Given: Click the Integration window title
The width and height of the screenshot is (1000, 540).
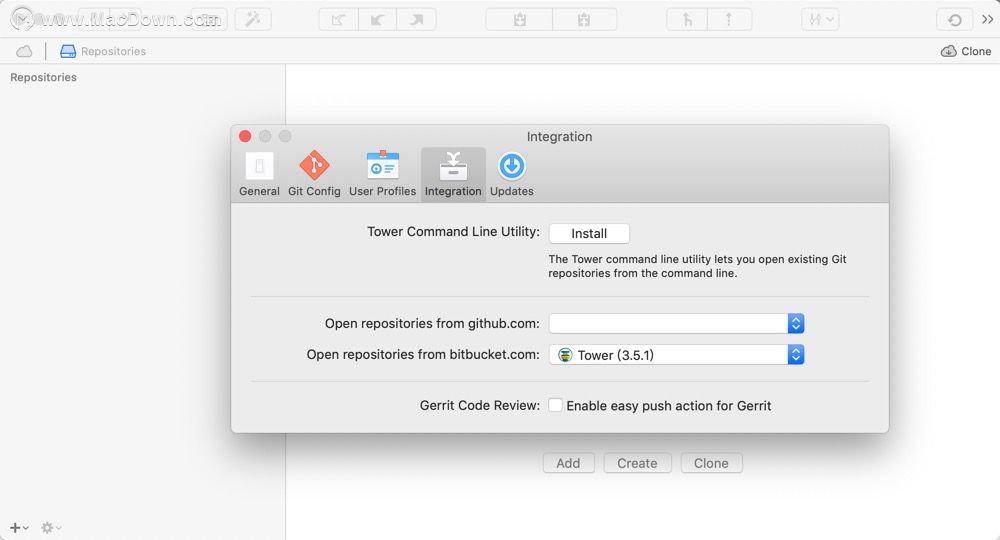Looking at the screenshot, I should (x=559, y=136).
